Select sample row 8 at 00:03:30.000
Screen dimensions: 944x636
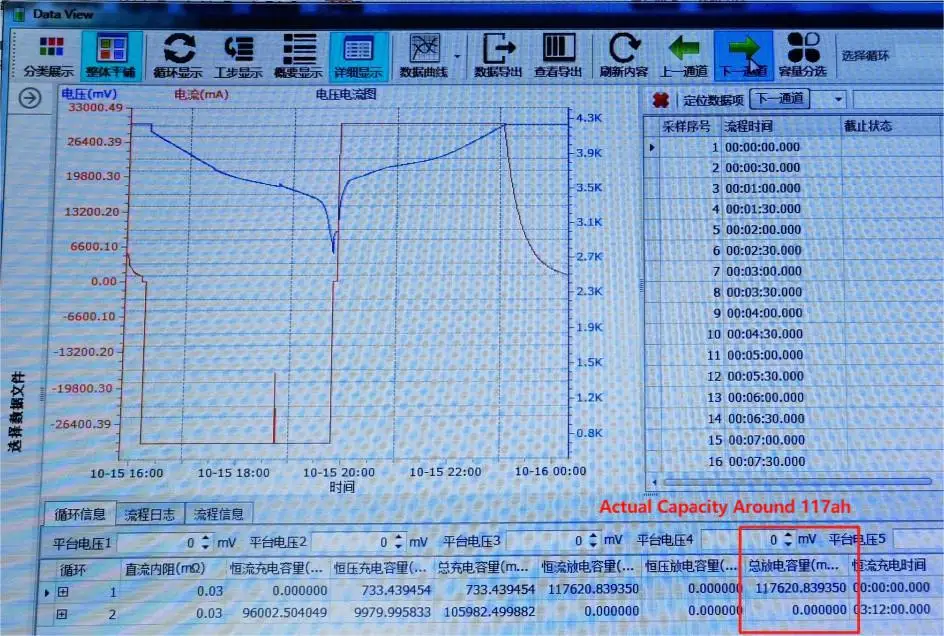[x=794, y=293]
